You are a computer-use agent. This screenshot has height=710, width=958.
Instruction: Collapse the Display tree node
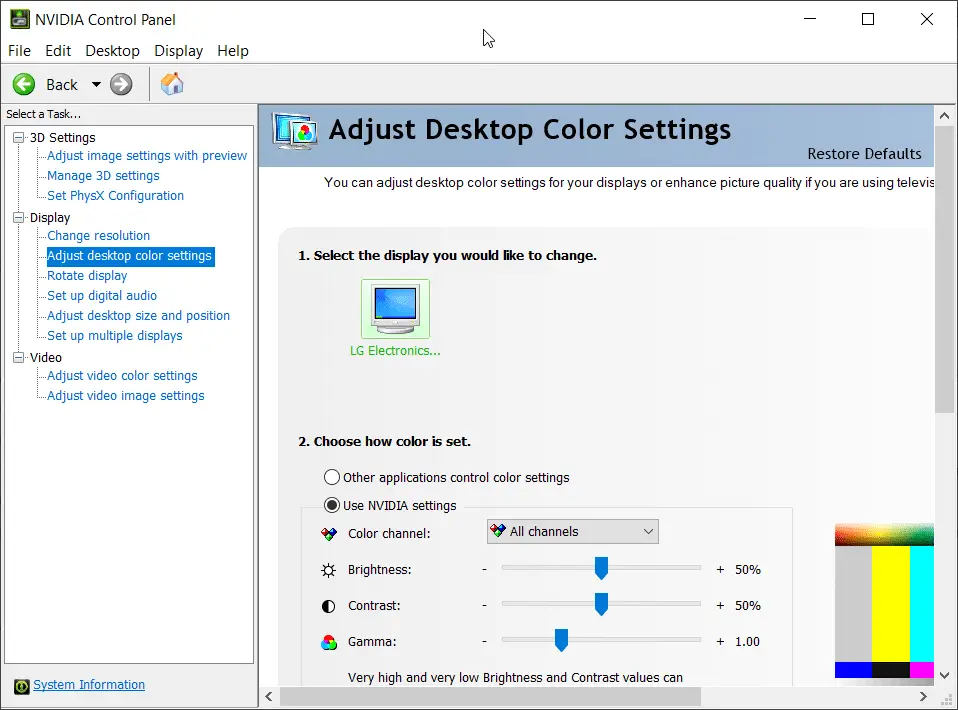click(x=19, y=217)
